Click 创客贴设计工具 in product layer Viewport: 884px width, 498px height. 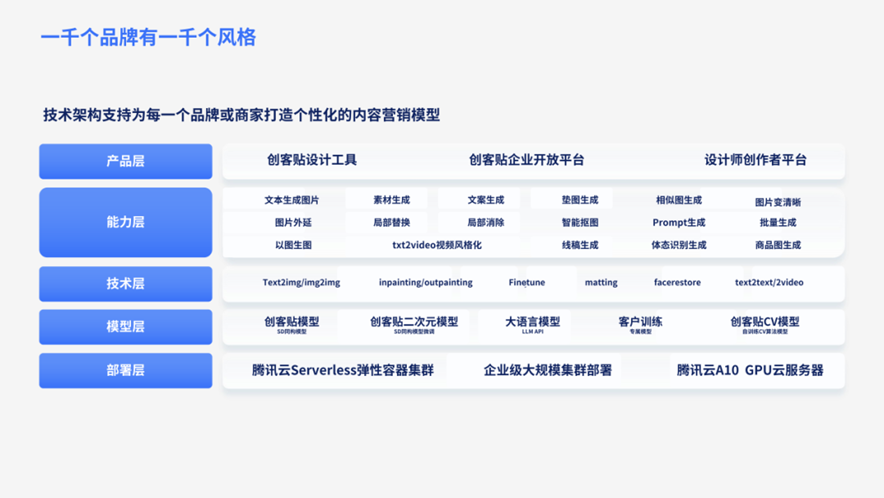click(312, 160)
